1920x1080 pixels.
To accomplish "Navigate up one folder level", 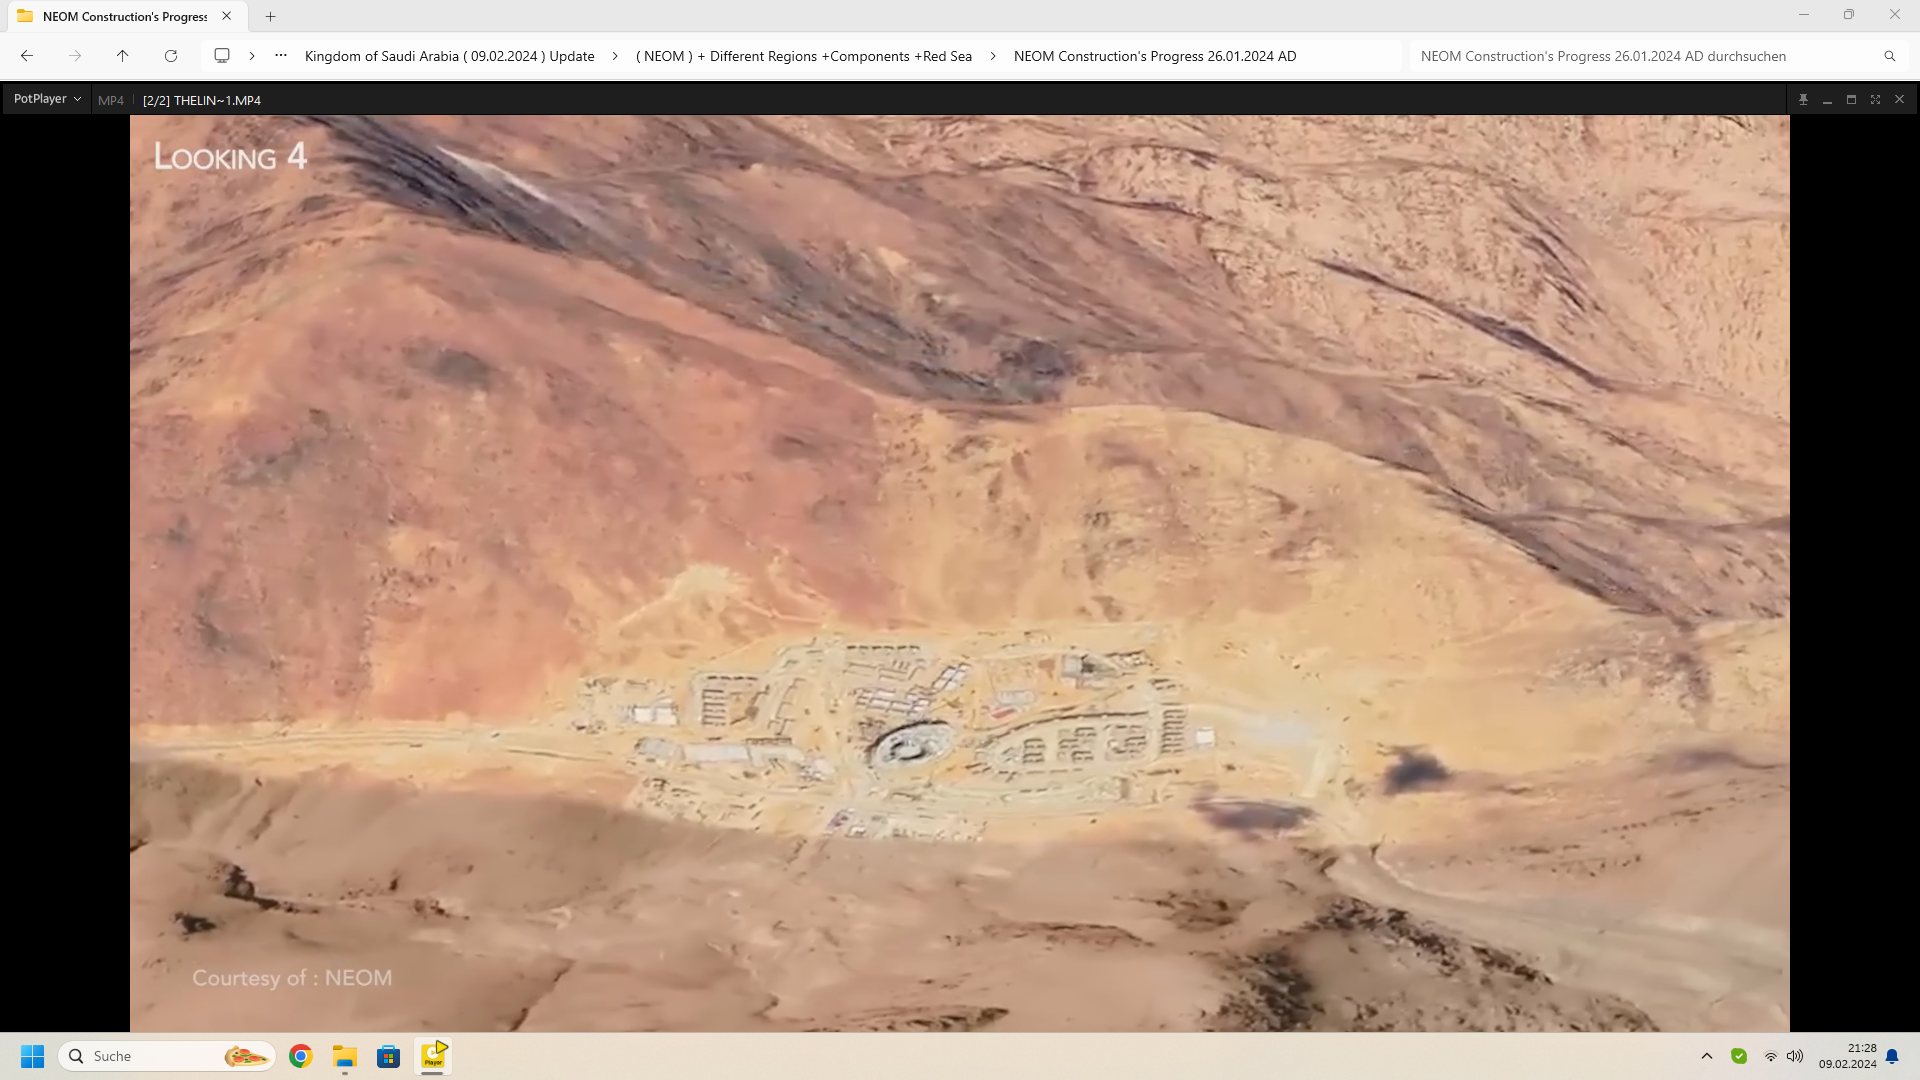I will 123,56.
